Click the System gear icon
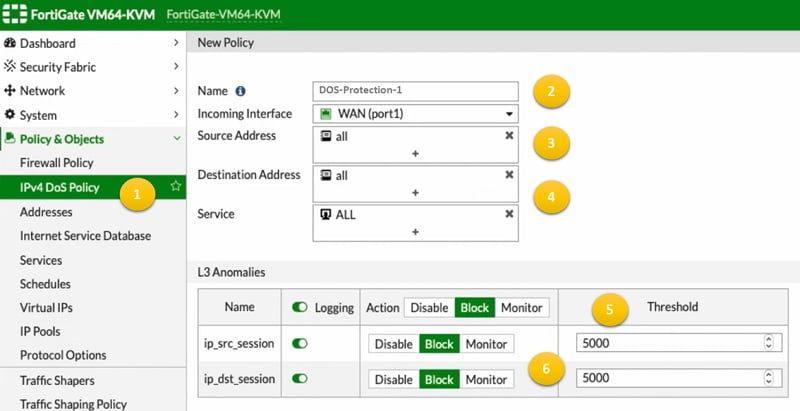Image resolution: width=800 pixels, height=411 pixels. pyautogui.click(x=10, y=115)
